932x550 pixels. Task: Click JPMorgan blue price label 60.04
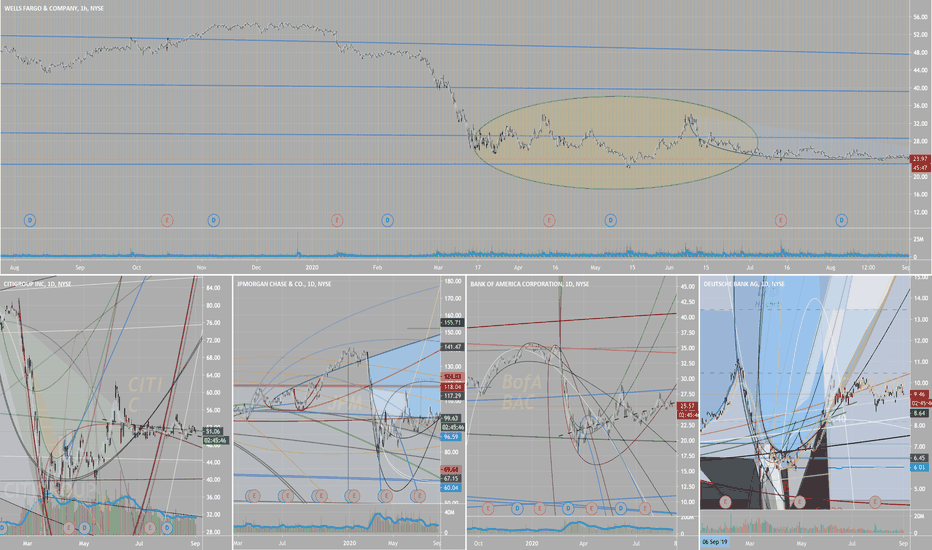click(452, 488)
